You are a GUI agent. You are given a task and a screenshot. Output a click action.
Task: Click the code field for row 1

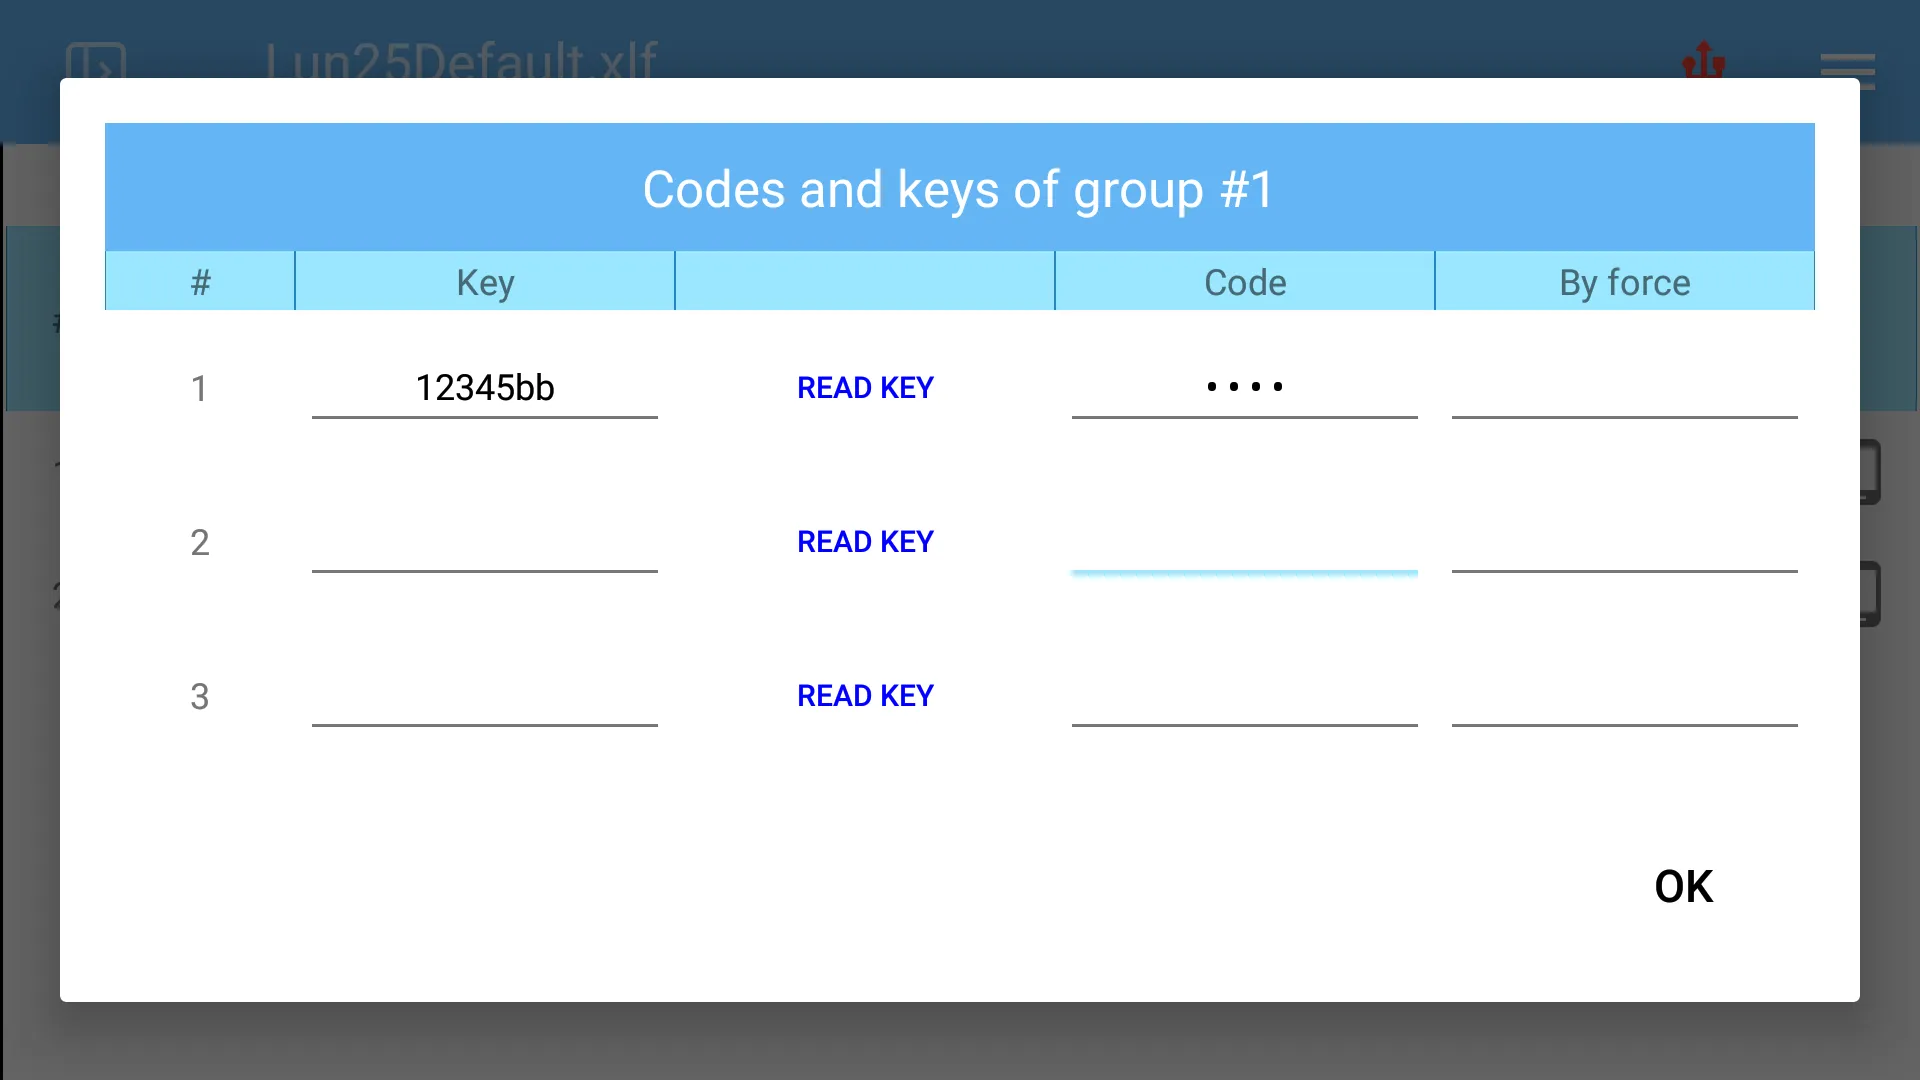click(x=1245, y=386)
